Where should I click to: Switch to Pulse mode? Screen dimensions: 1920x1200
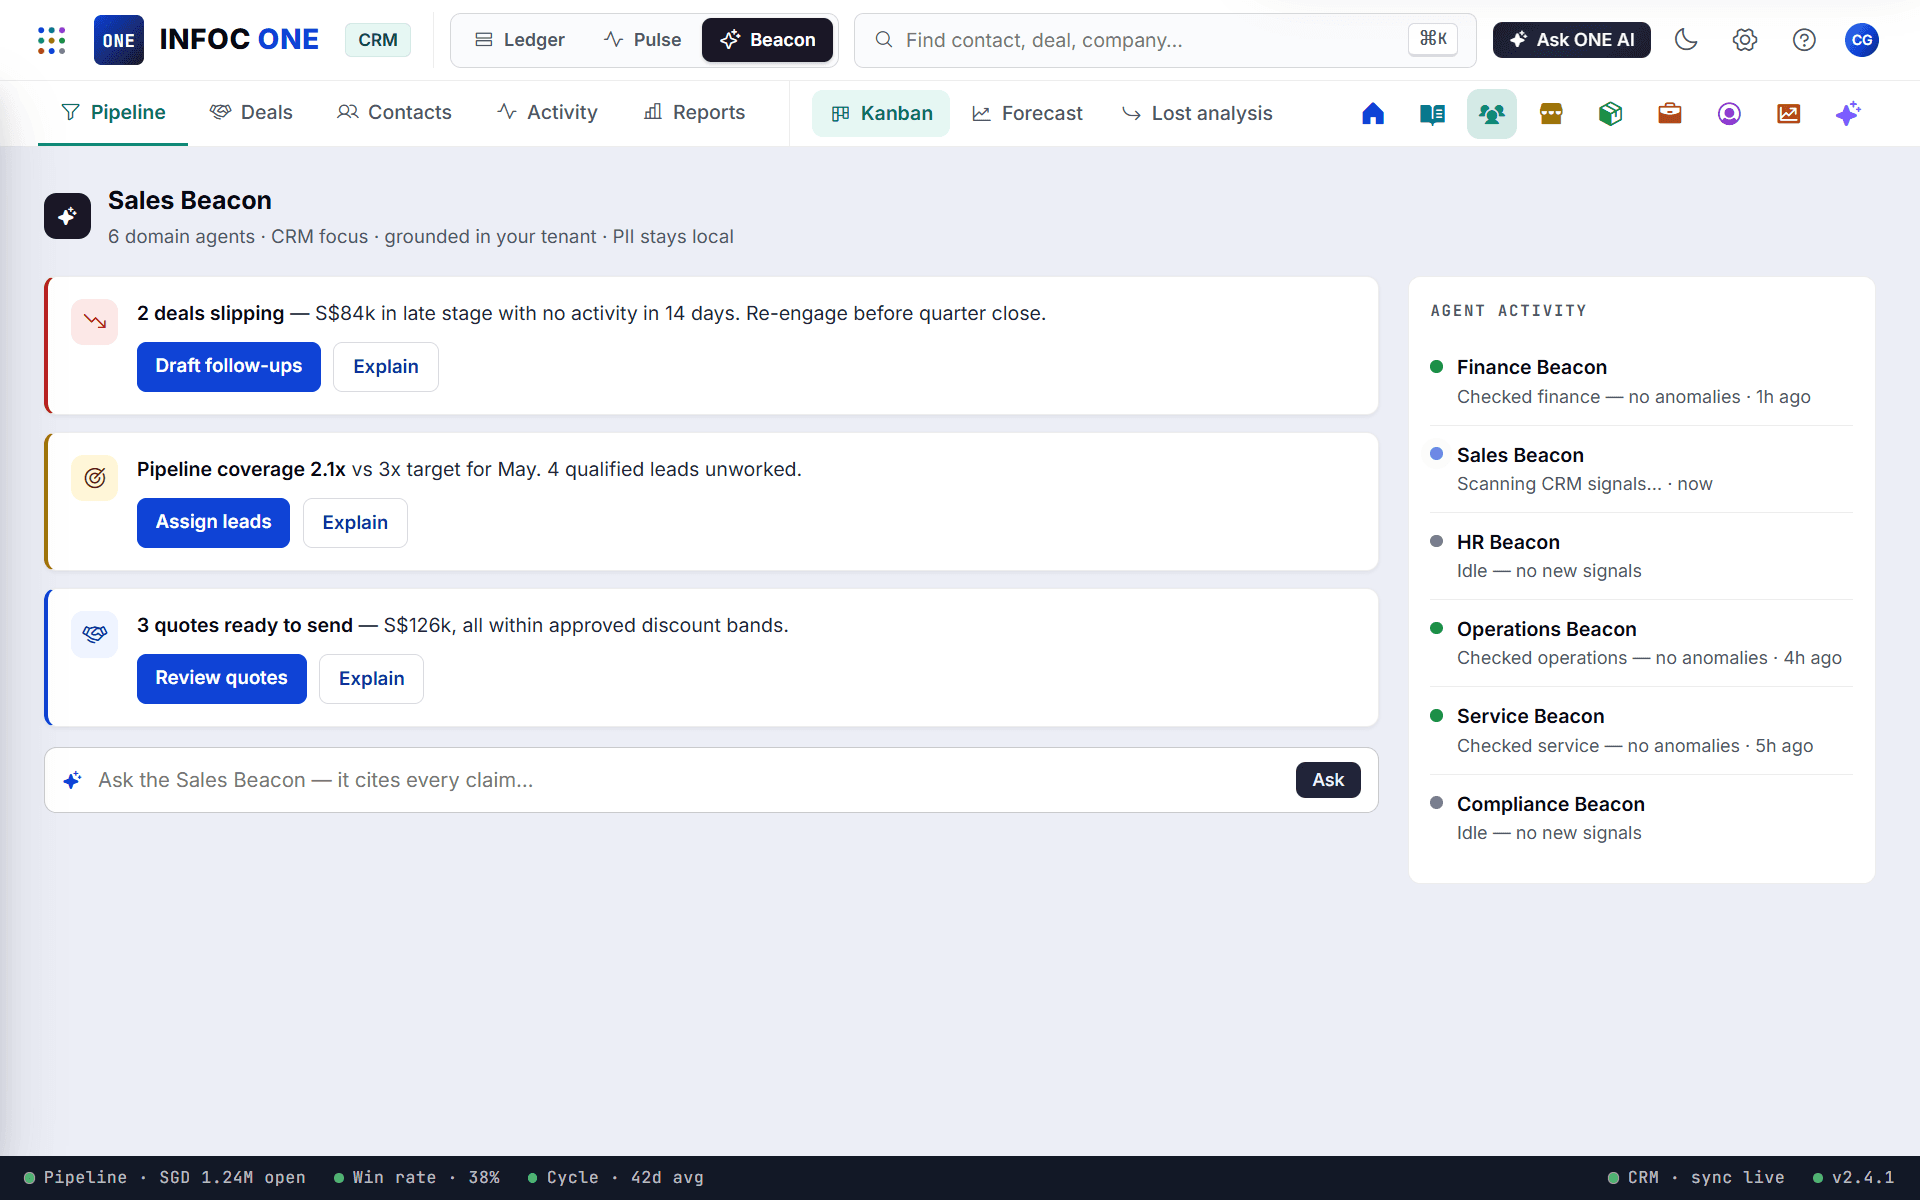[643, 40]
